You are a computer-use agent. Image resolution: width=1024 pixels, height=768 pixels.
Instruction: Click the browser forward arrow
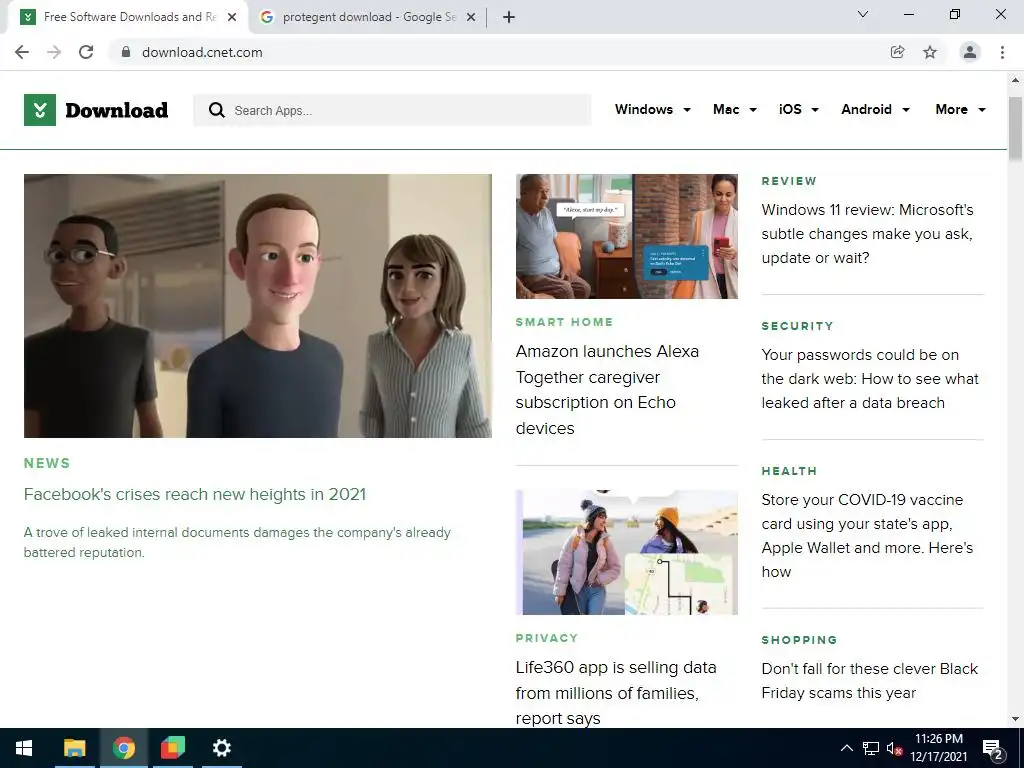tap(54, 52)
